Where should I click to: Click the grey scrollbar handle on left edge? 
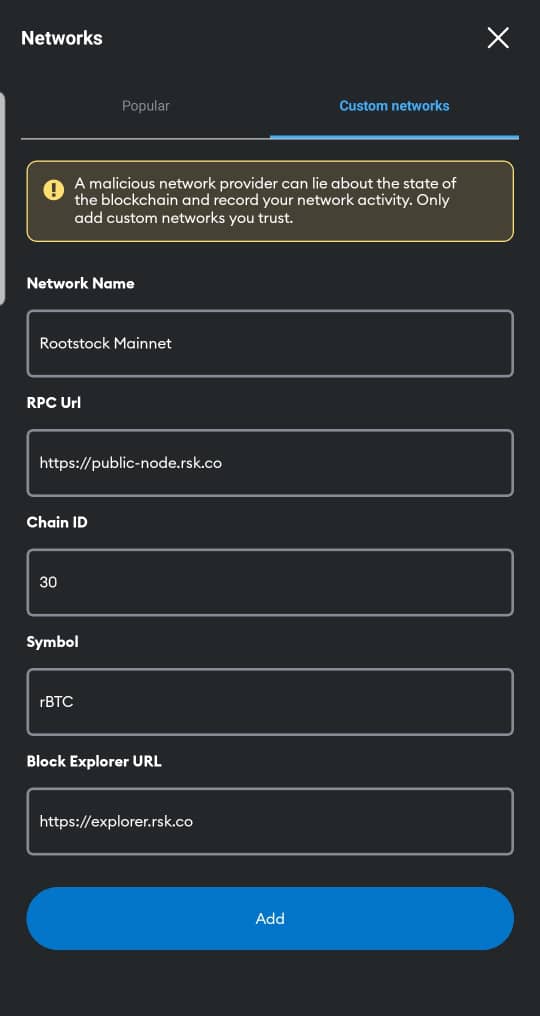[x=3, y=198]
